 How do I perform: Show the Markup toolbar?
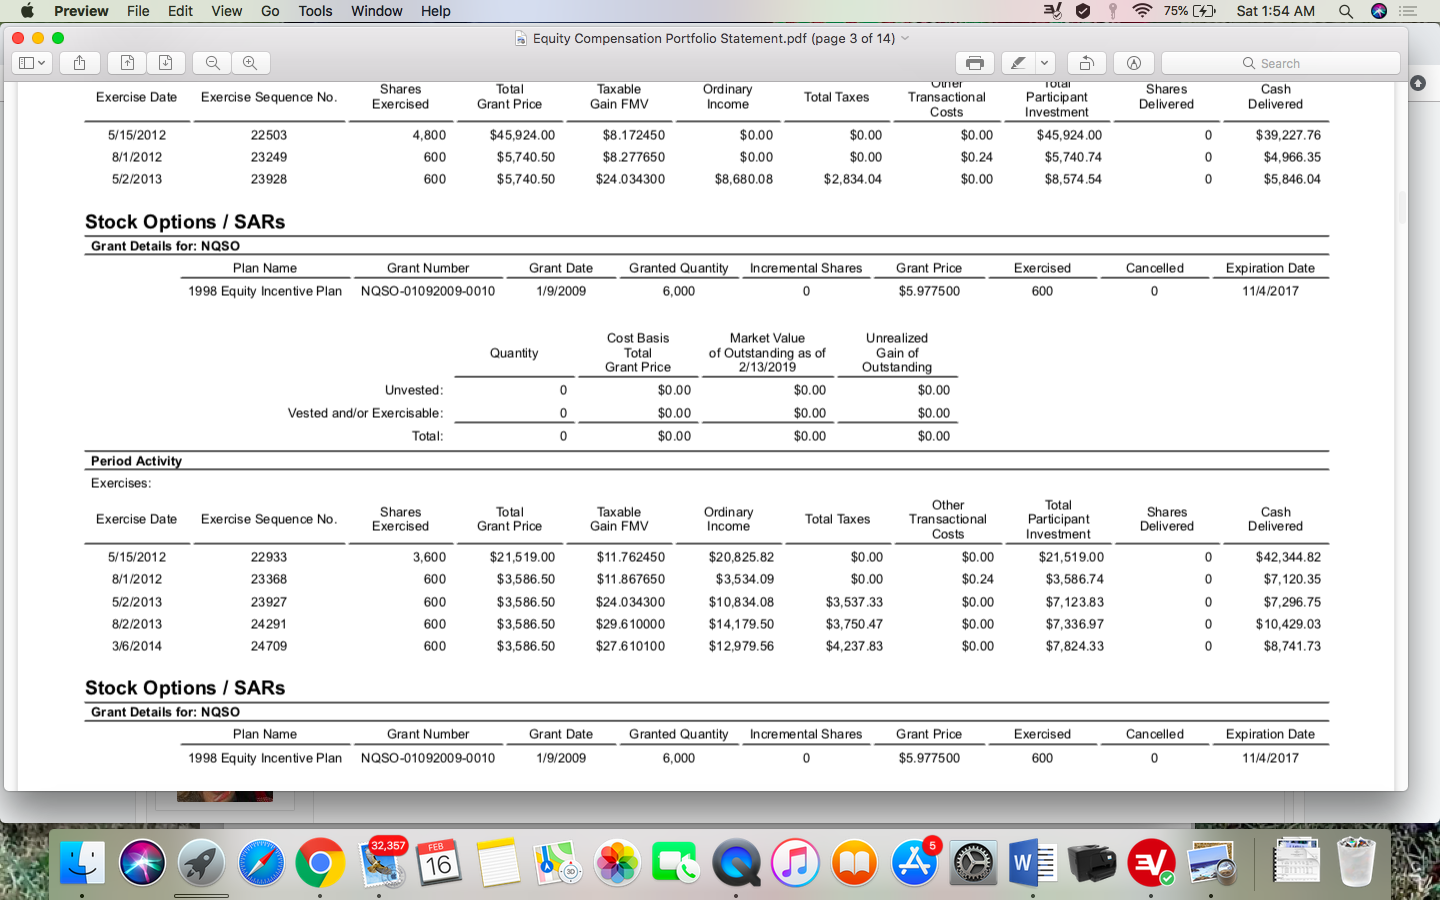click(x=1134, y=63)
